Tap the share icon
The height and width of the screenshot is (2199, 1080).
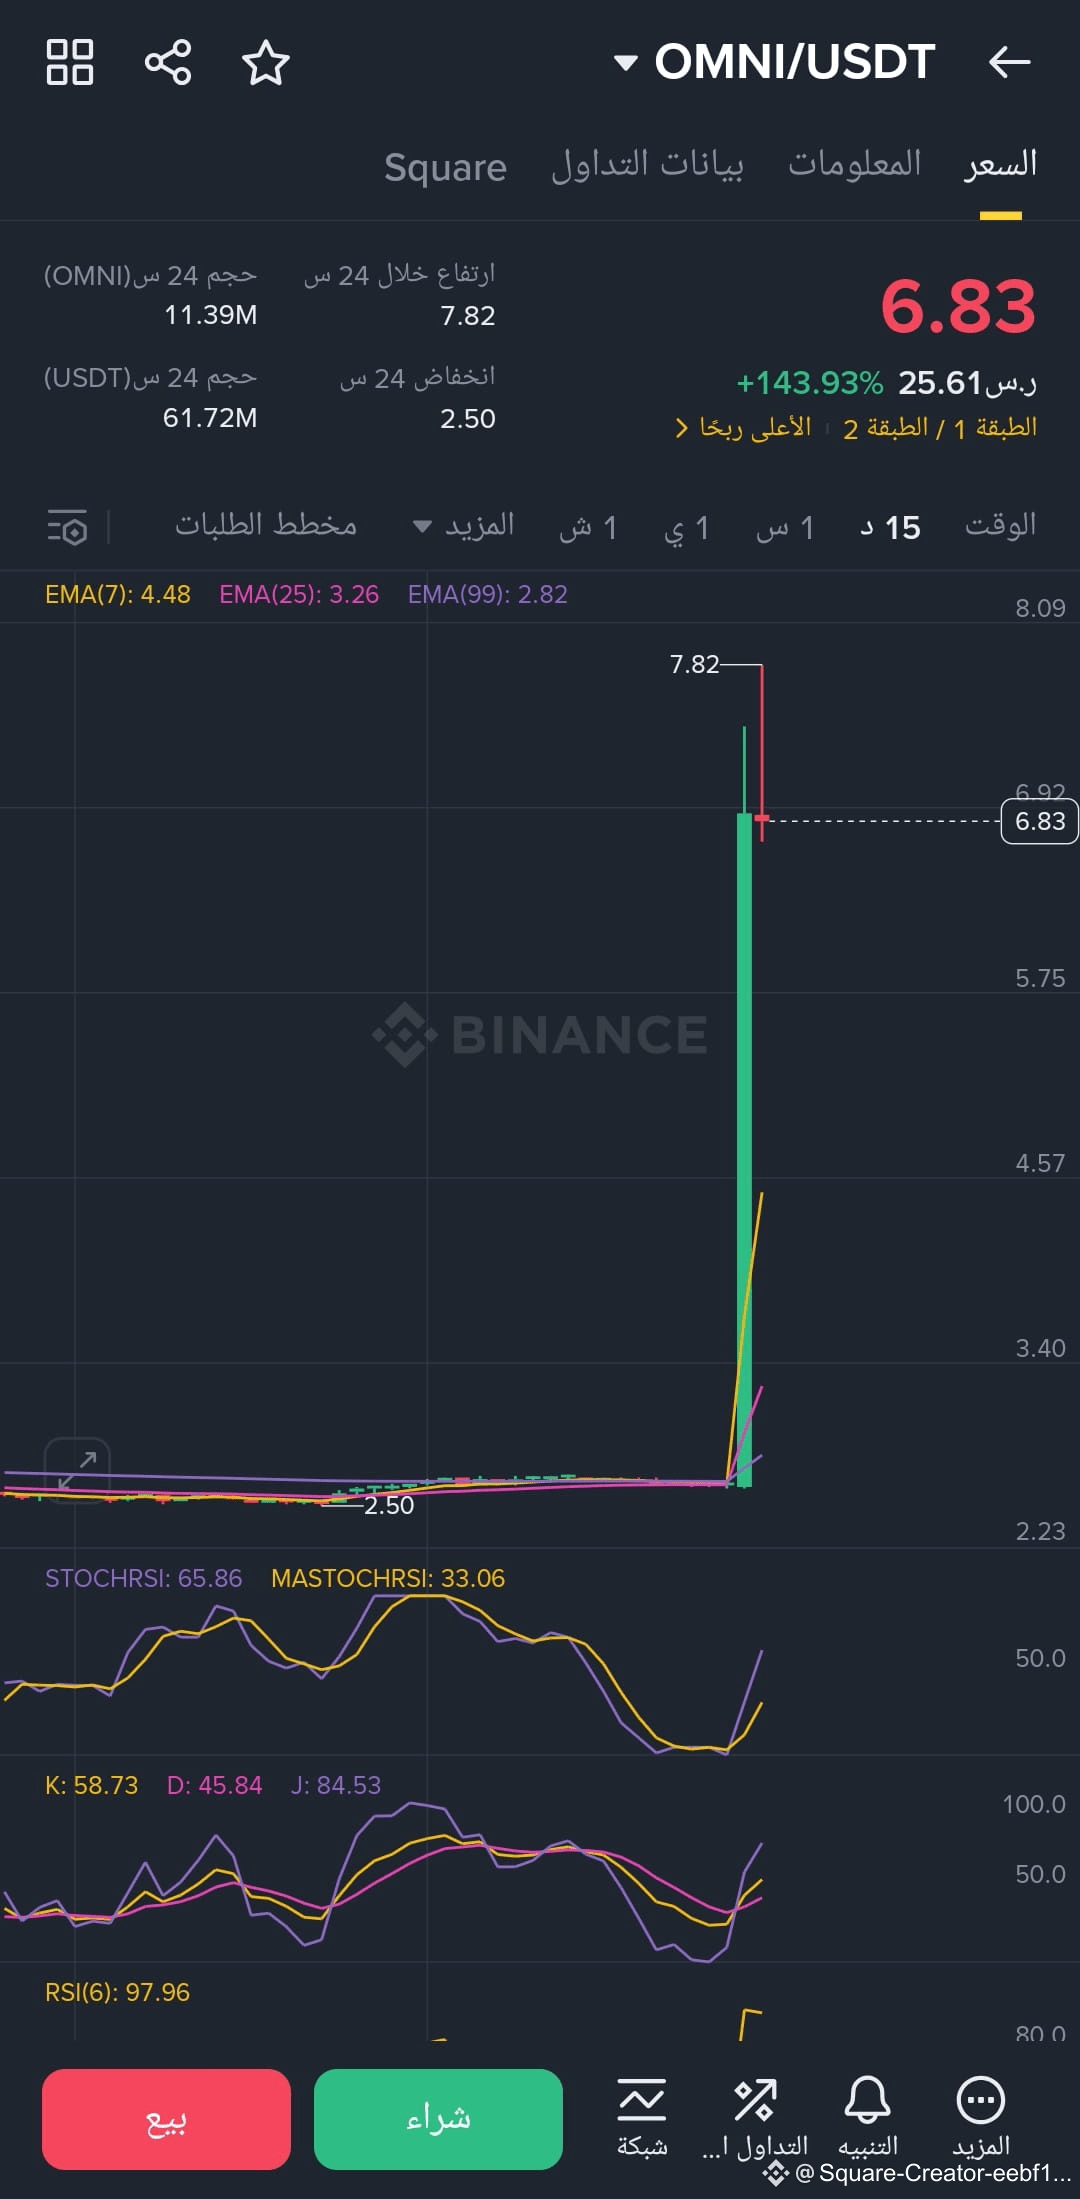click(168, 62)
